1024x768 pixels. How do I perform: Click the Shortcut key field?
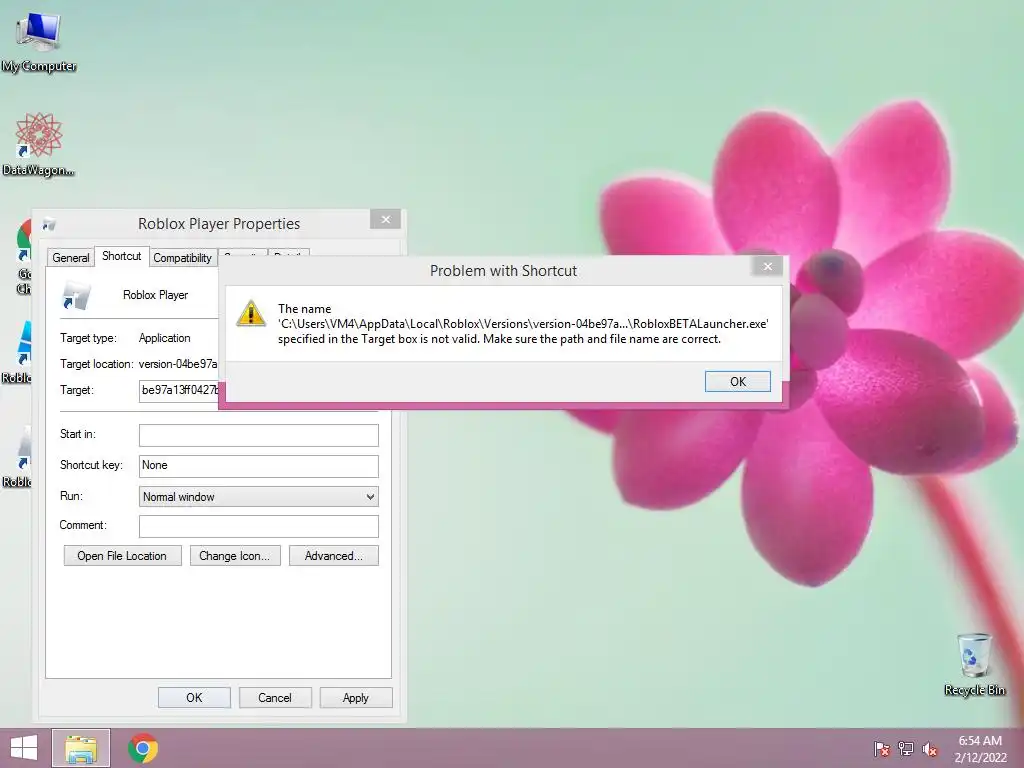(259, 466)
